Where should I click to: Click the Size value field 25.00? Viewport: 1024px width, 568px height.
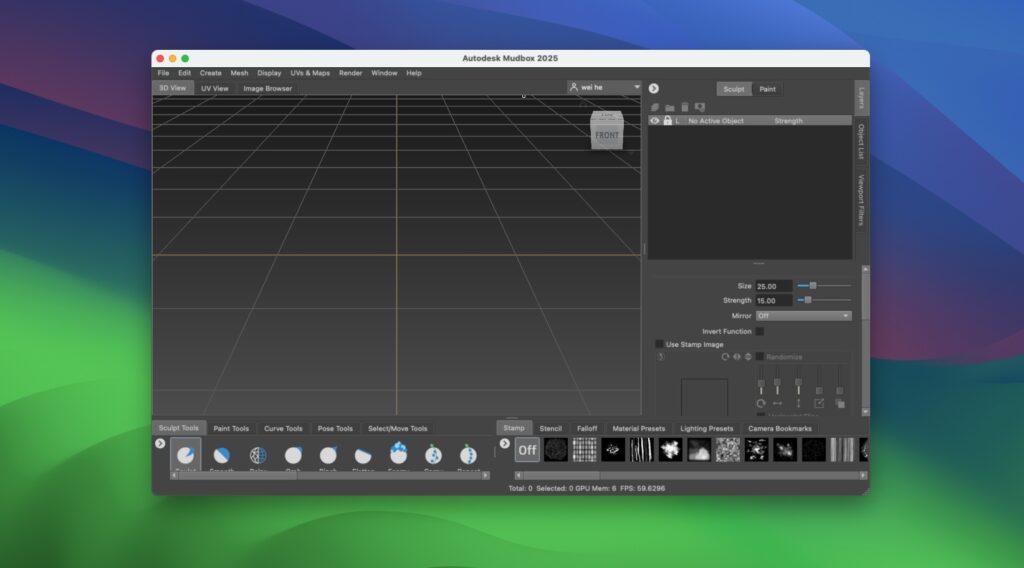tap(774, 286)
